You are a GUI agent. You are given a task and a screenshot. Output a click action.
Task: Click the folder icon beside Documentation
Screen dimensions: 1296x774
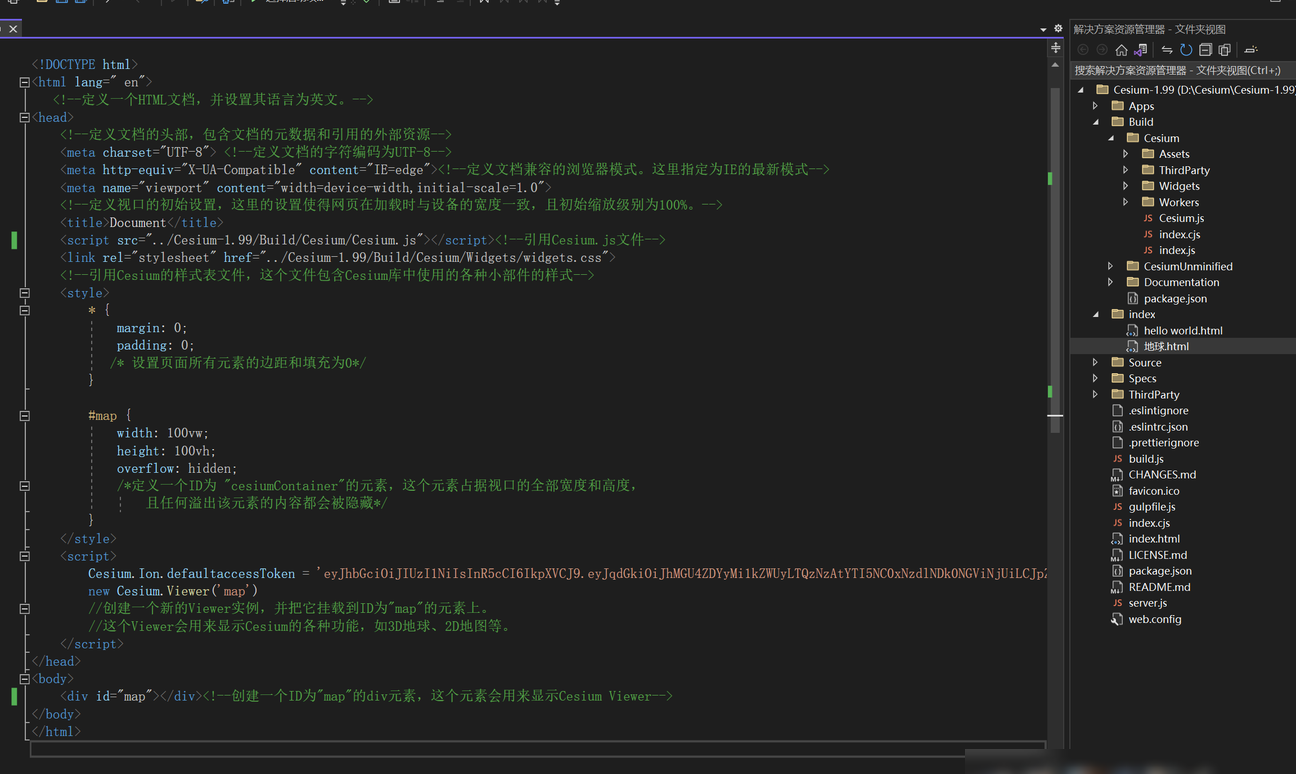click(x=1133, y=282)
